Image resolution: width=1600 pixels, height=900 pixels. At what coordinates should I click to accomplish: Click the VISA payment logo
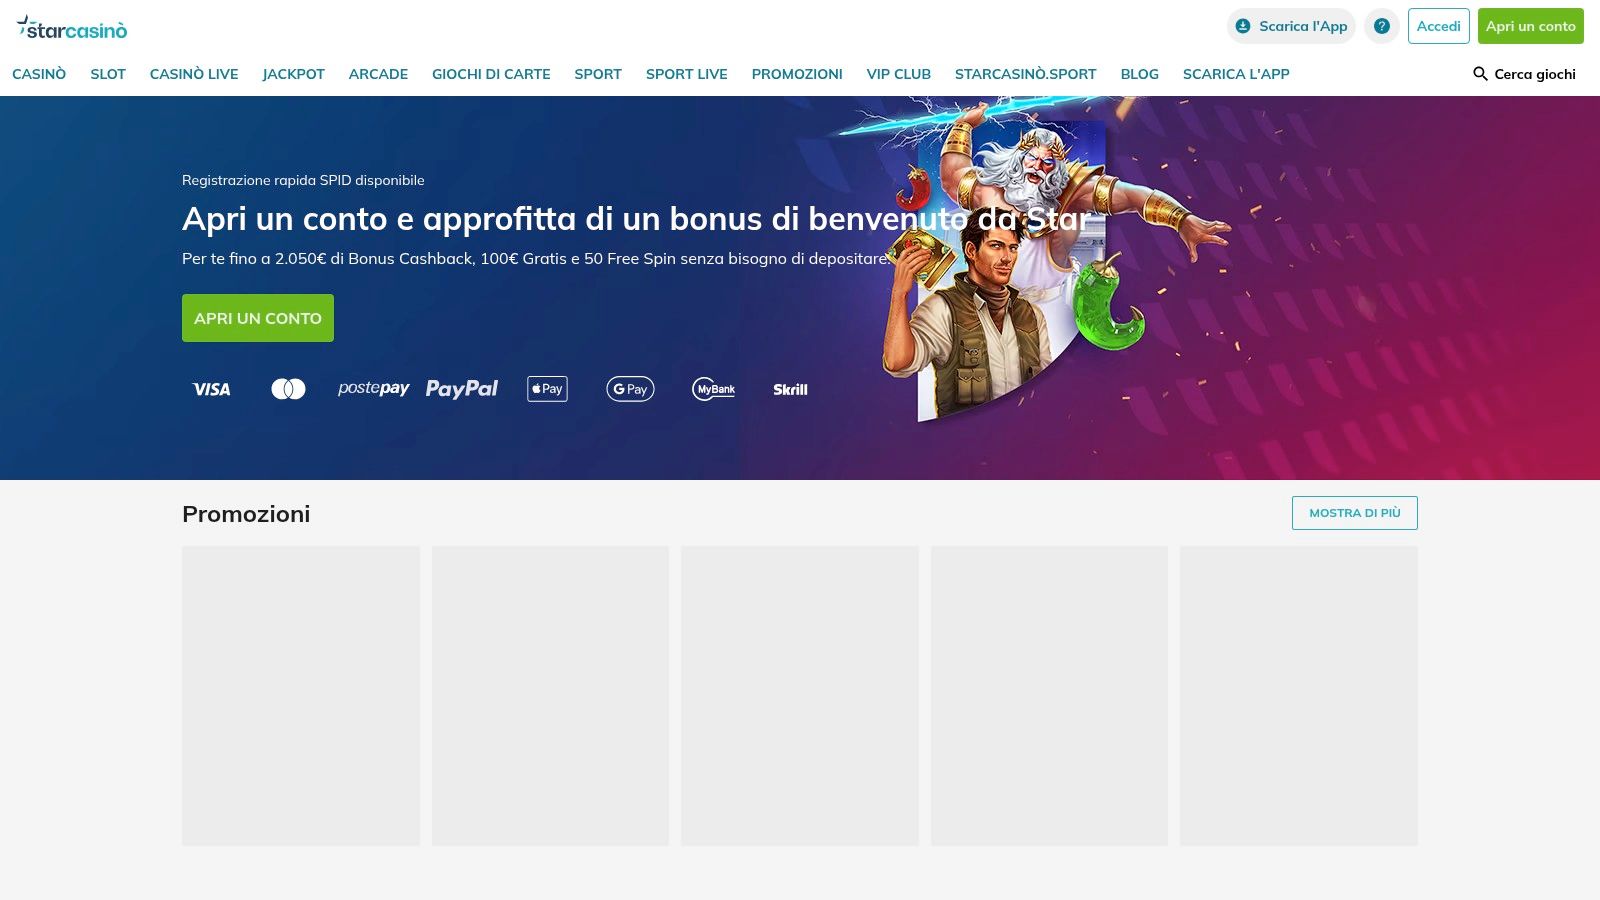[211, 389]
